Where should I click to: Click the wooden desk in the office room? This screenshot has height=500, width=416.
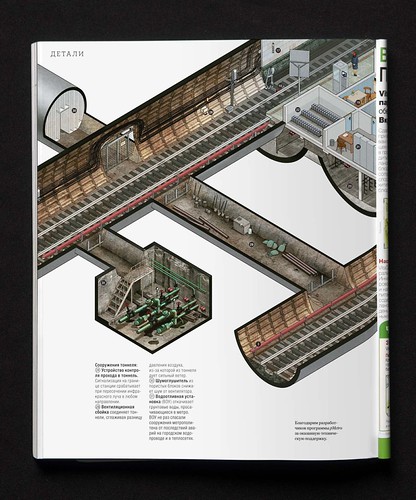pyautogui.click(x=345, y=140)
